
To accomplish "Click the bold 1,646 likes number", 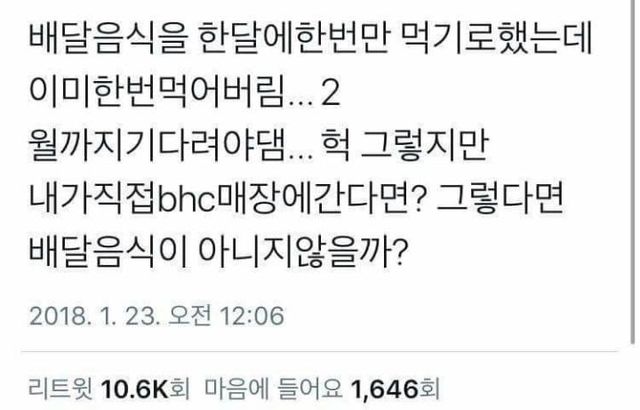I will pos(384,388).
